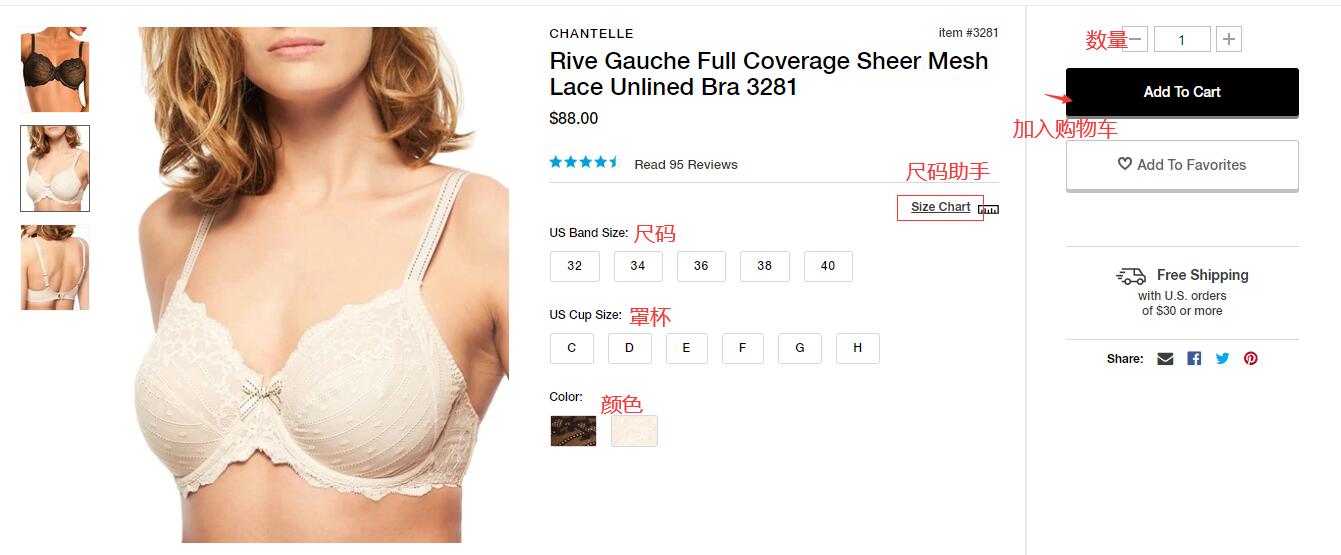
Task: Share via the email envelope icon
Action: coord(1165,358)
